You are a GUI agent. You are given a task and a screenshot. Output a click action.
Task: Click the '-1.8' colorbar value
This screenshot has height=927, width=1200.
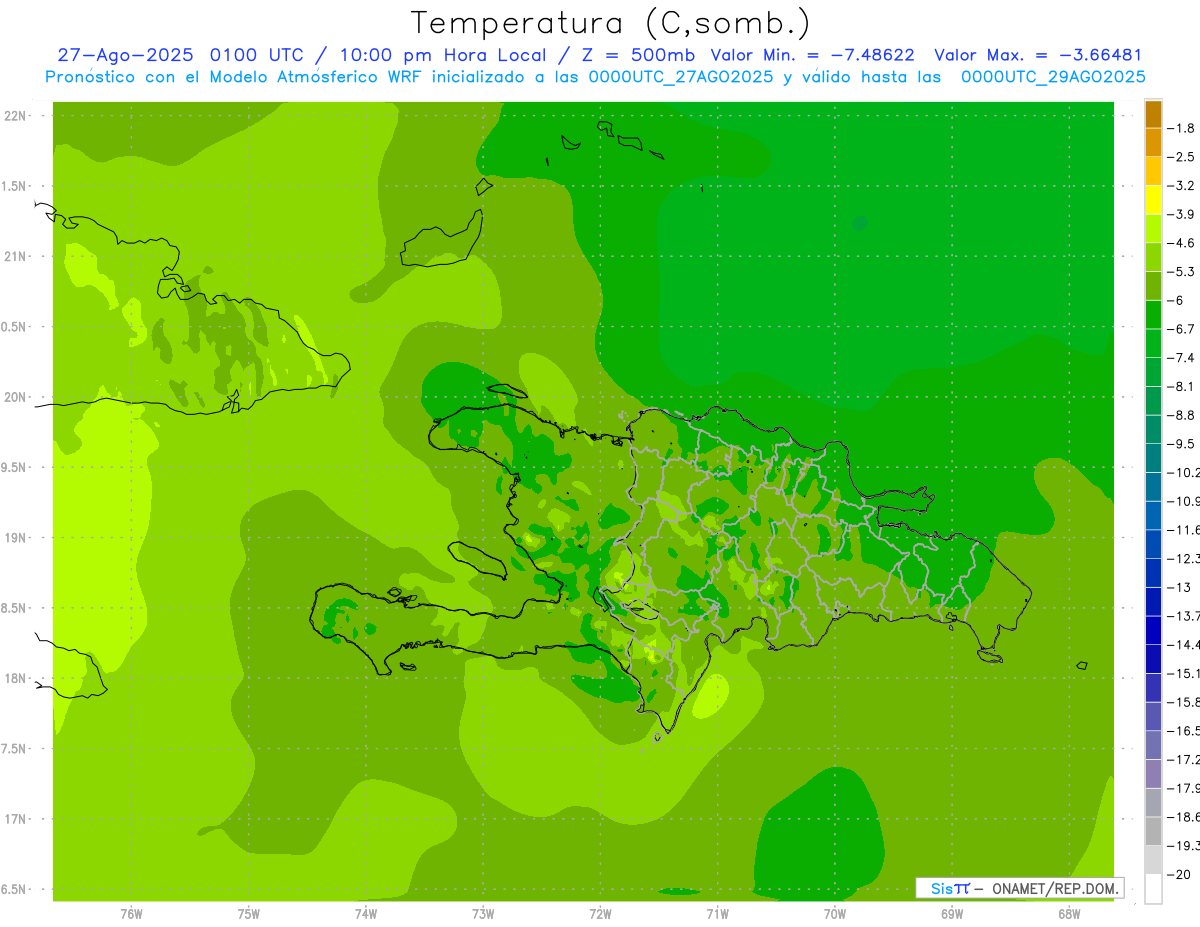click(1182, 128)
